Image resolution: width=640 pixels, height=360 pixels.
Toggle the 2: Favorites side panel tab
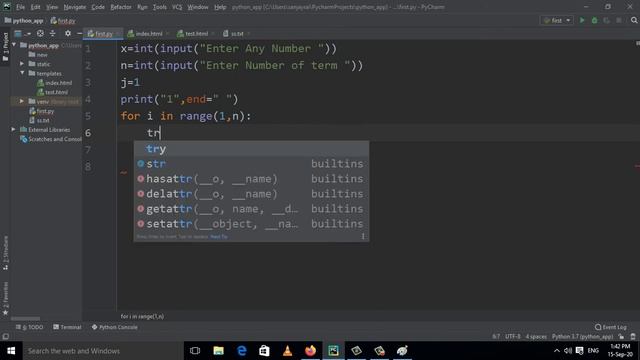pyautogui.click(x=5, y=299)
